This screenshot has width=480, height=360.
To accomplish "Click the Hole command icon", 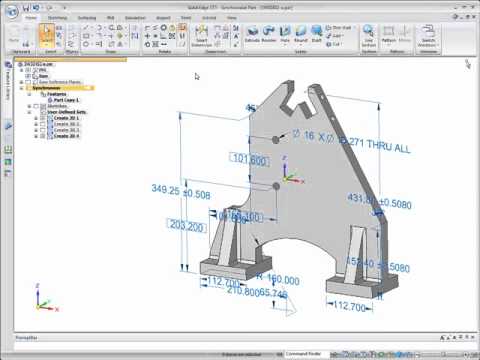I will [285, 31].
